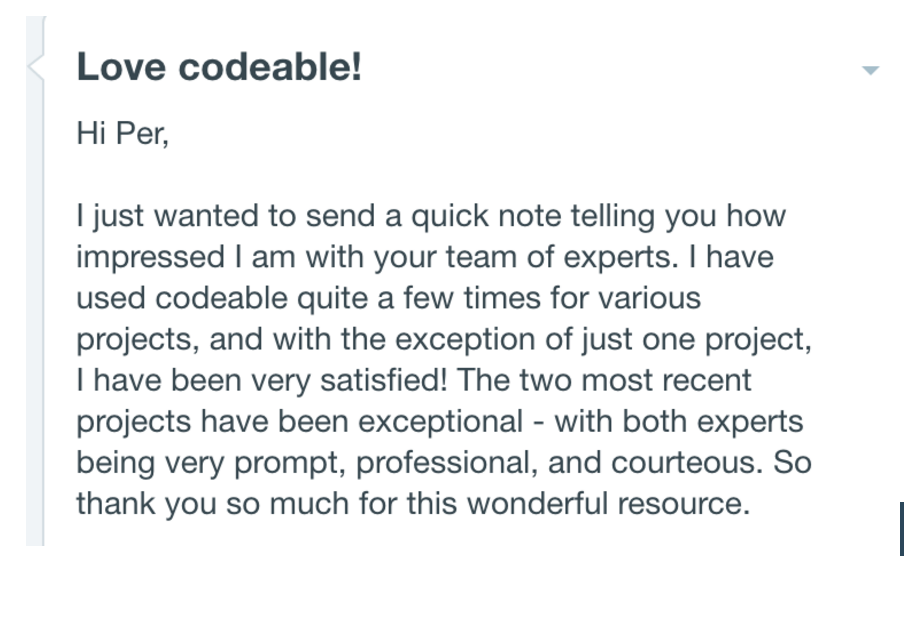Viewport: 918px width, 626px height.
Task: Click the word "projects," starting the fourth line
Action: [x=138, y=340]
